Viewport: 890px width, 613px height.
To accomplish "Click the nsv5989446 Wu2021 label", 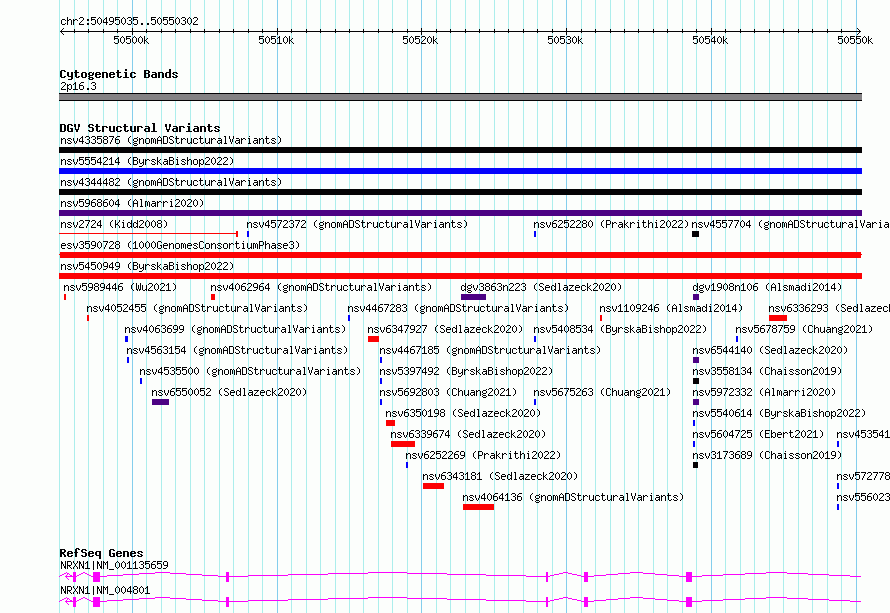I will click(x=120, y=287).
